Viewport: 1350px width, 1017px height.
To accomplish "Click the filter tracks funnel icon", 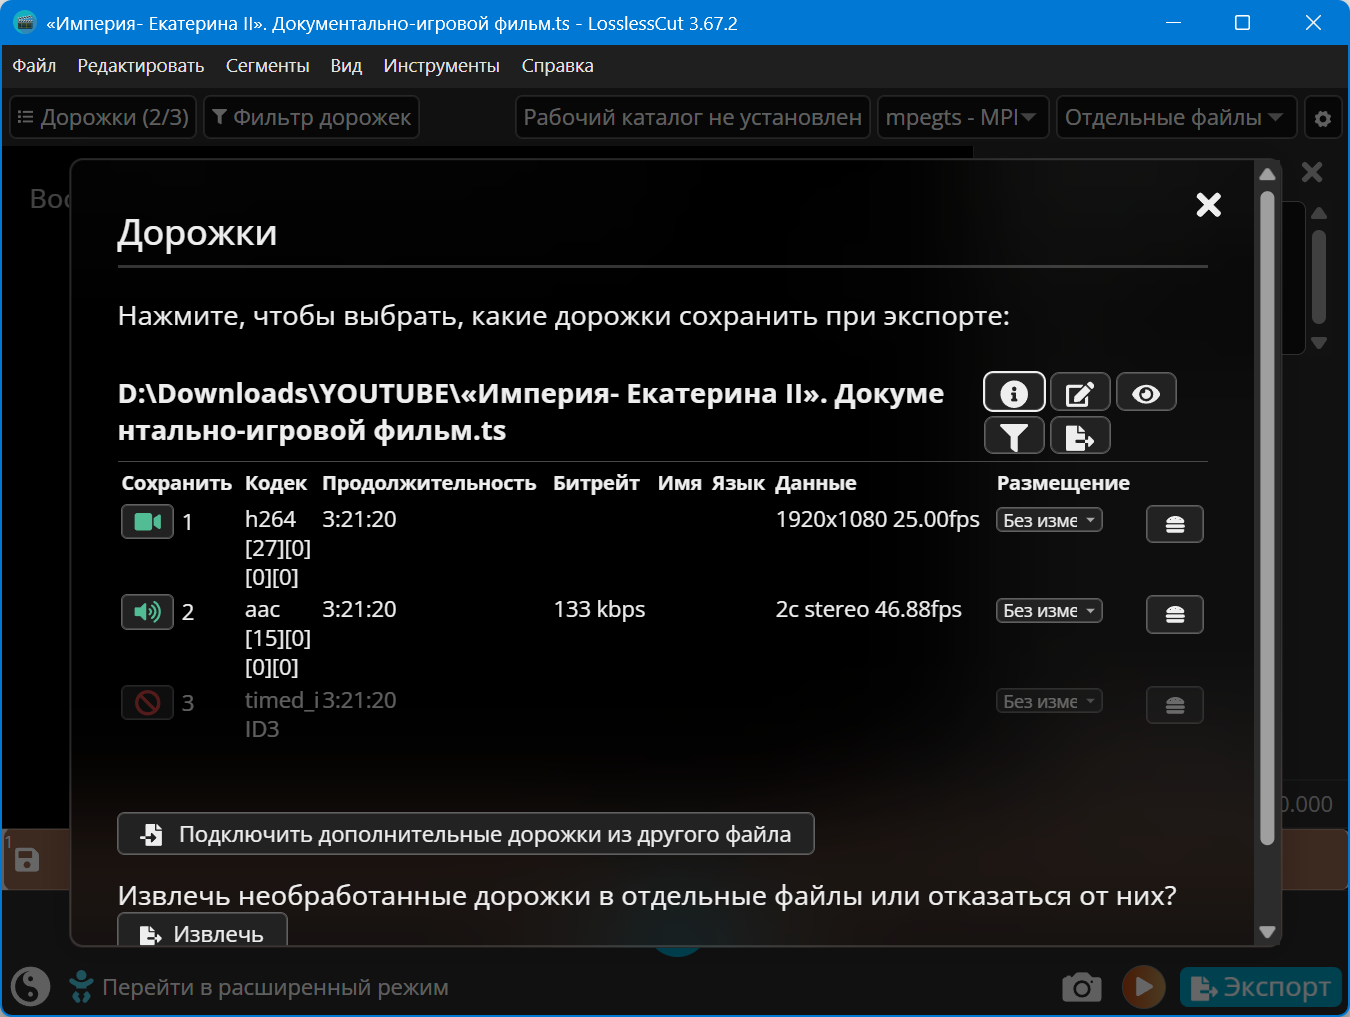I will click(1014, 437).
